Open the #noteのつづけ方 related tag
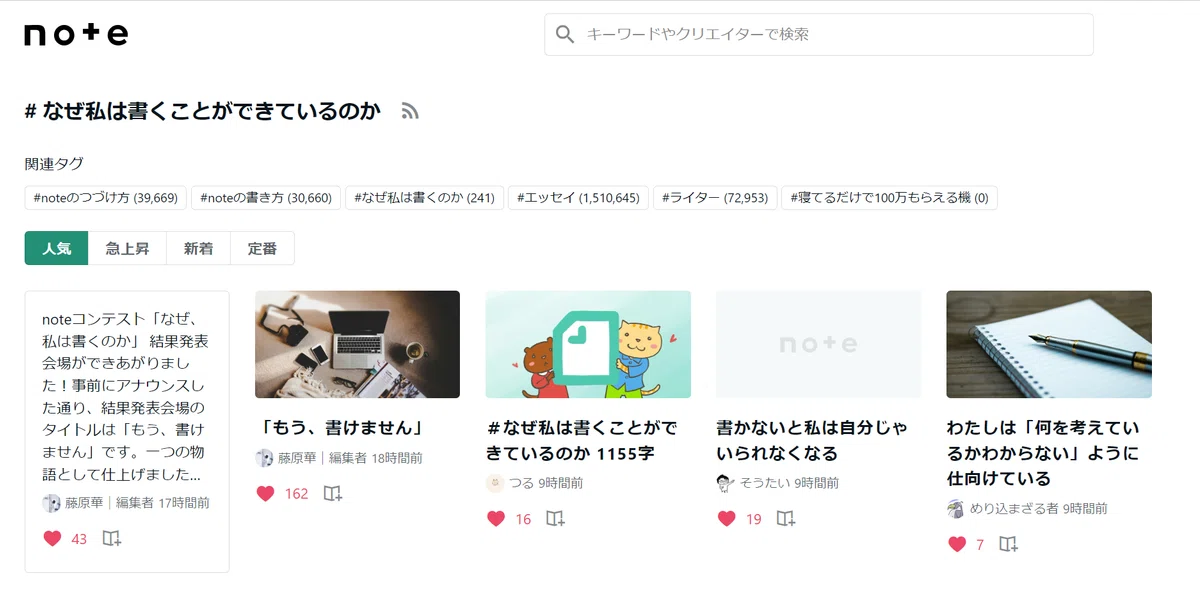Screen dimensions: 1200x612 coord(105,198)
